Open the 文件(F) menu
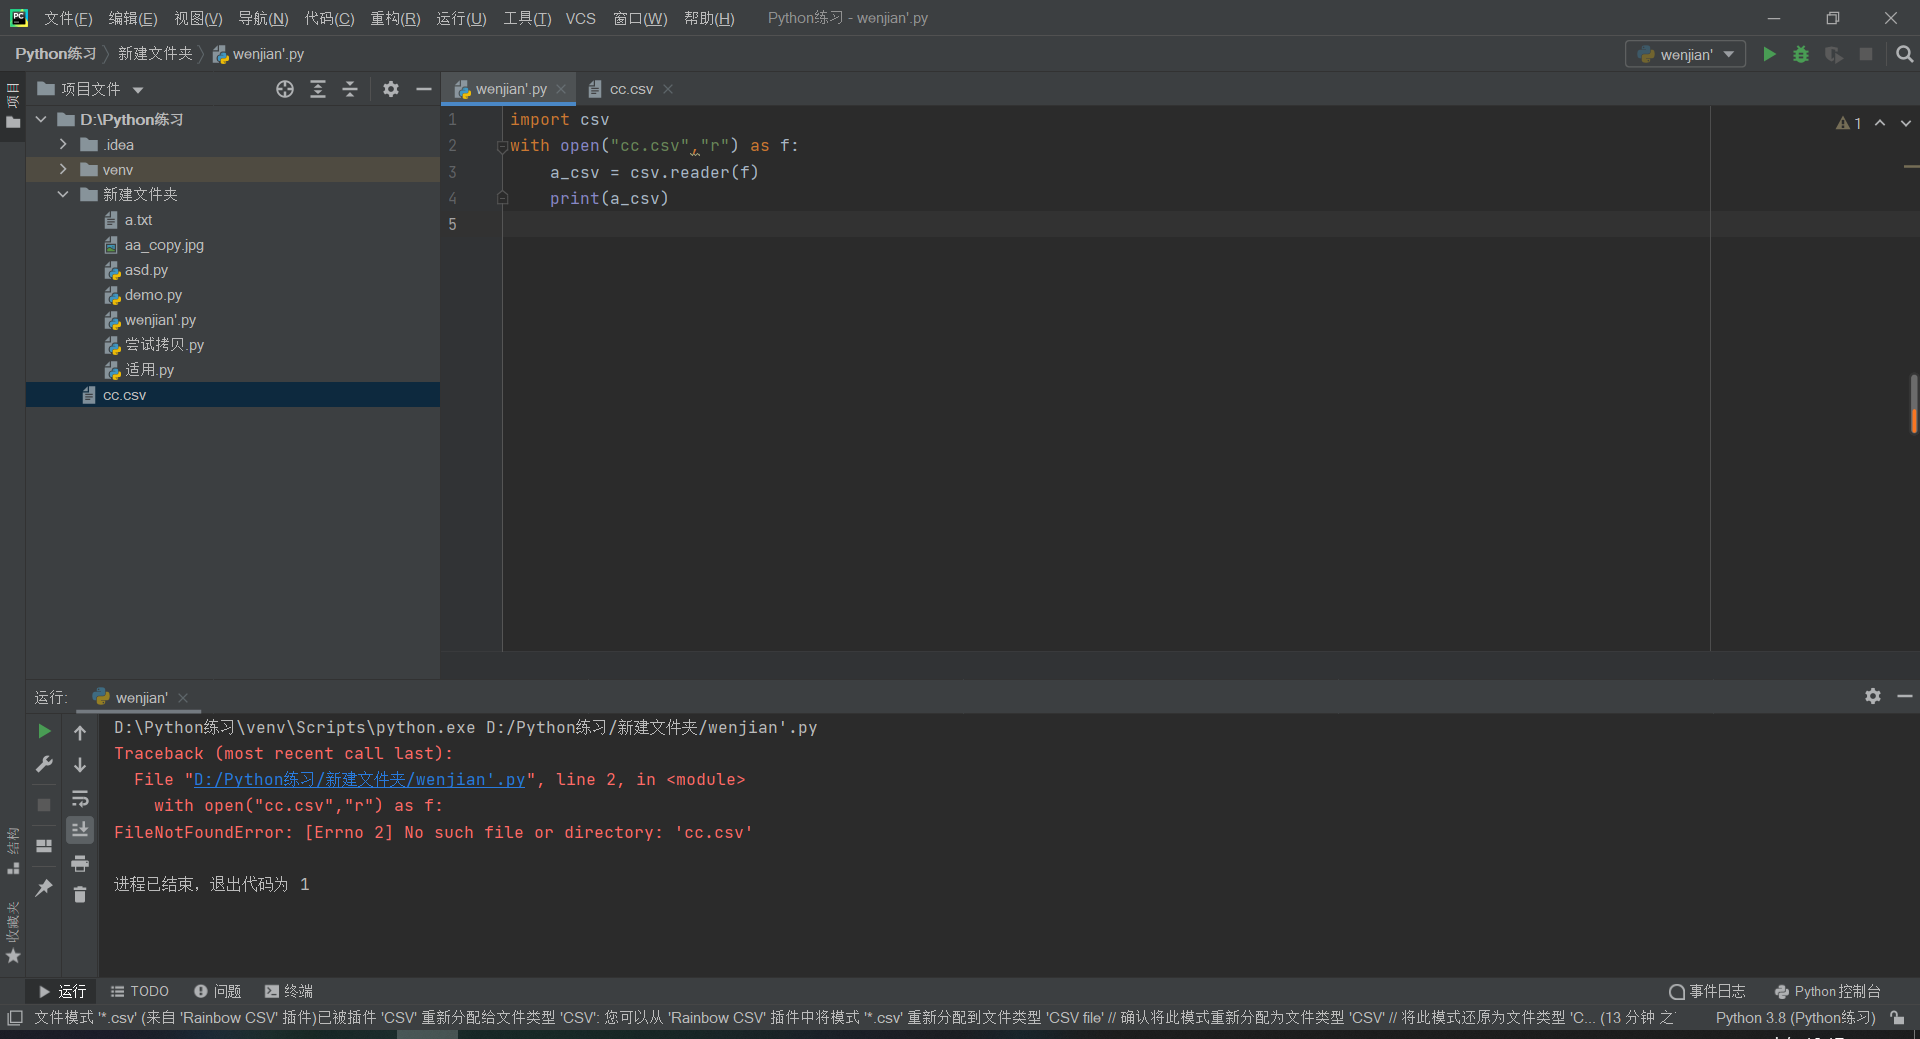 pyautogui.click(x=67, y=18)
